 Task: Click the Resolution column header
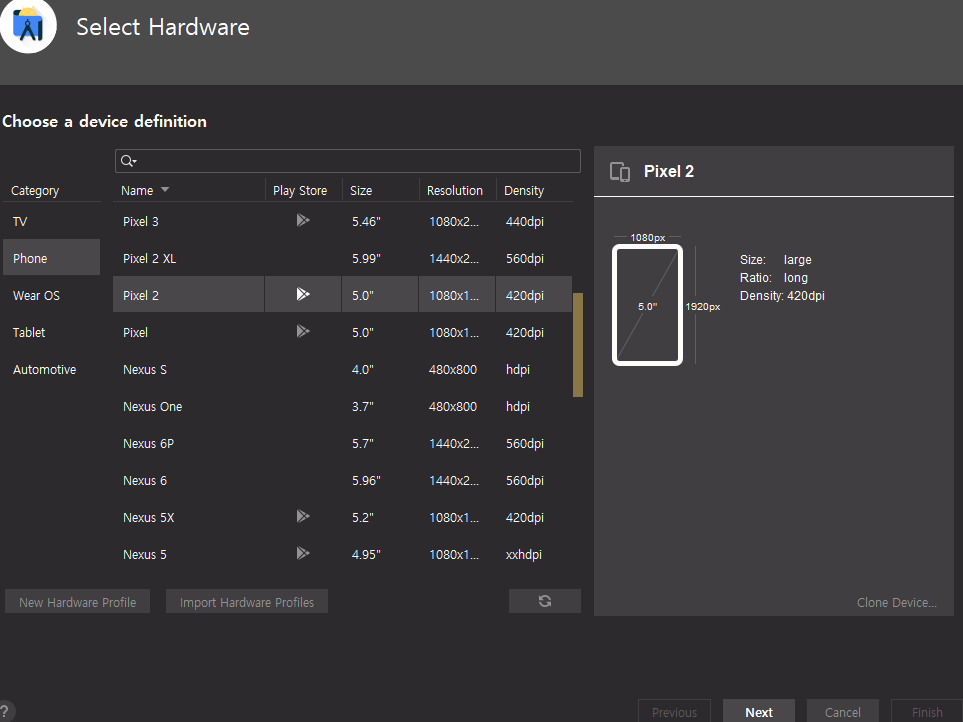458,190
